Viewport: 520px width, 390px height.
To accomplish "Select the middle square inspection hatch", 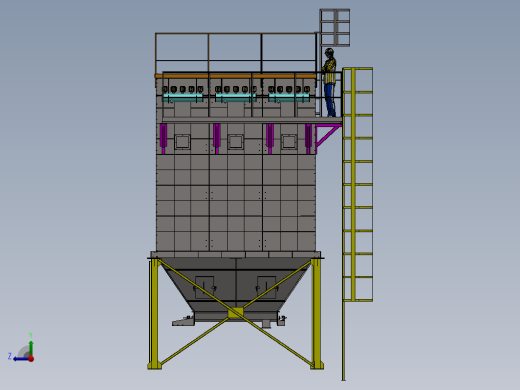I will pyautogui.click(x=235, y=142).
